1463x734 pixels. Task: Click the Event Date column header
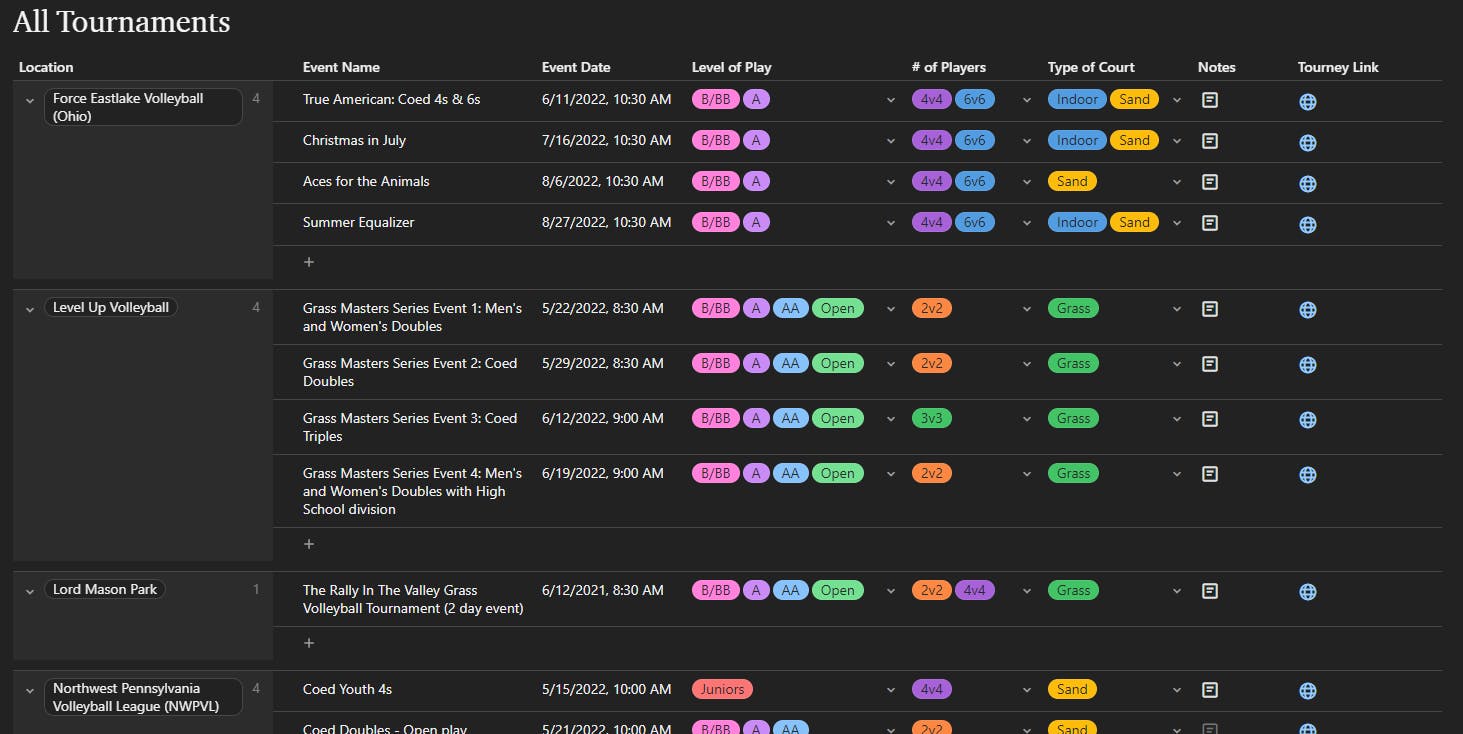click(576, 67)
